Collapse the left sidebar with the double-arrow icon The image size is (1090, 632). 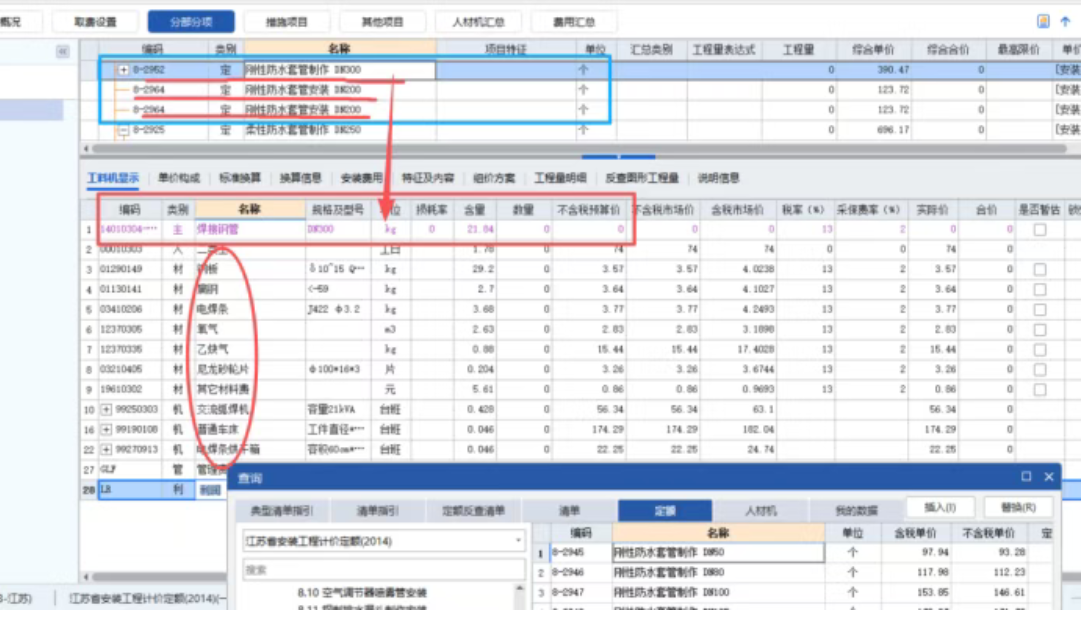[62, 51]
